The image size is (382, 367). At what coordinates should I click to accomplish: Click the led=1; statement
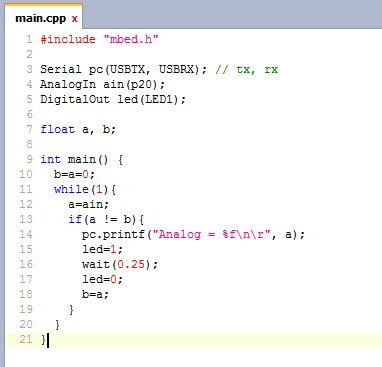pos(103,249)
